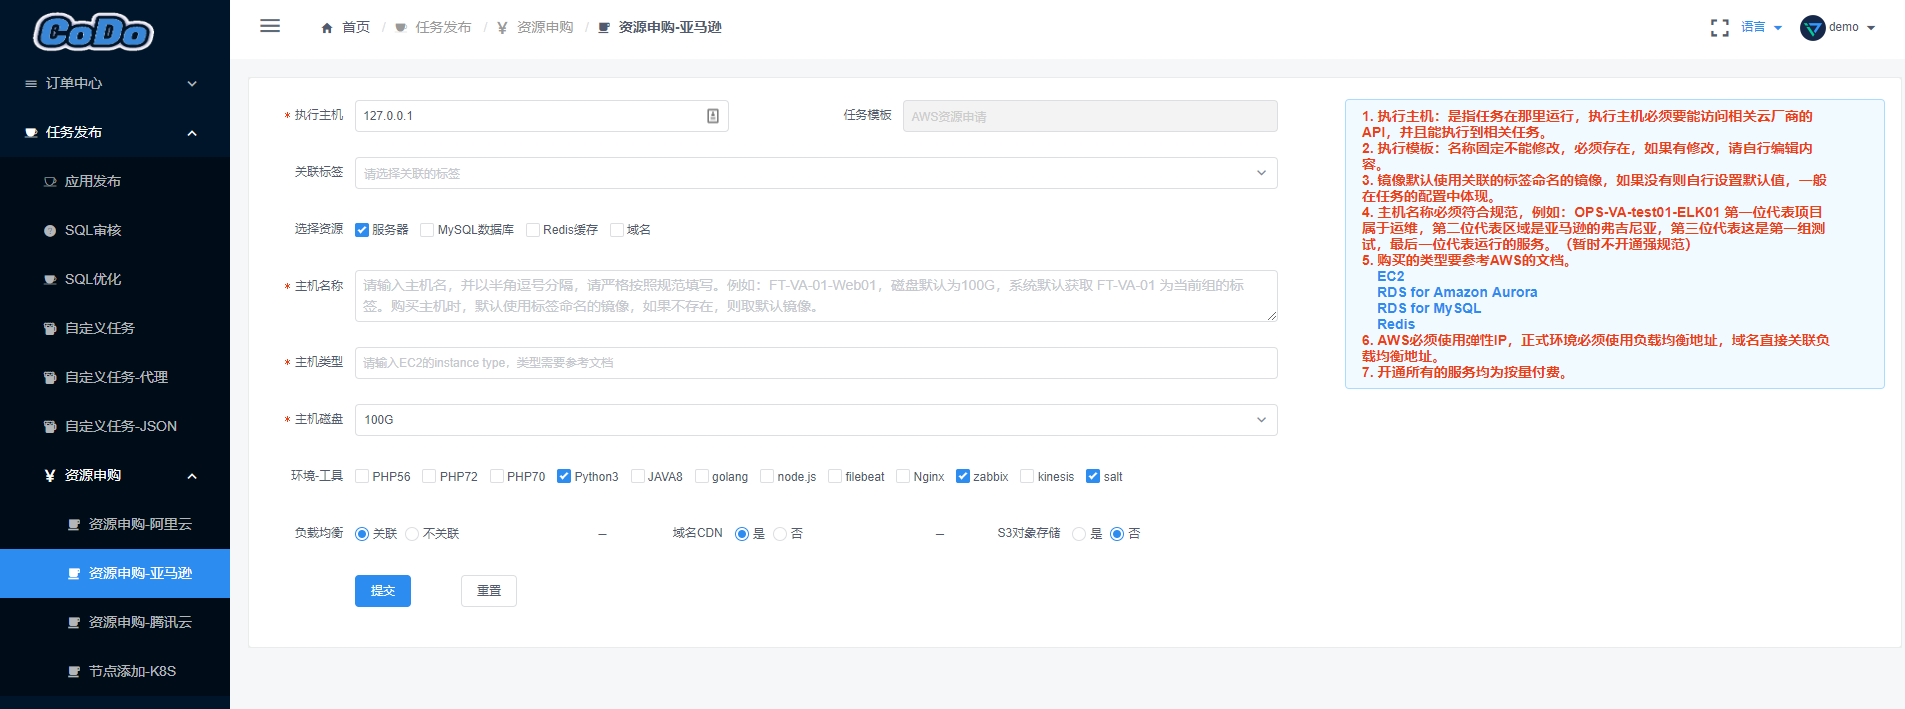This screenshot has width=1905, height=709.
Task: Open the 主机磁盘 100G dropdown
Action: [x=816, y=420]
